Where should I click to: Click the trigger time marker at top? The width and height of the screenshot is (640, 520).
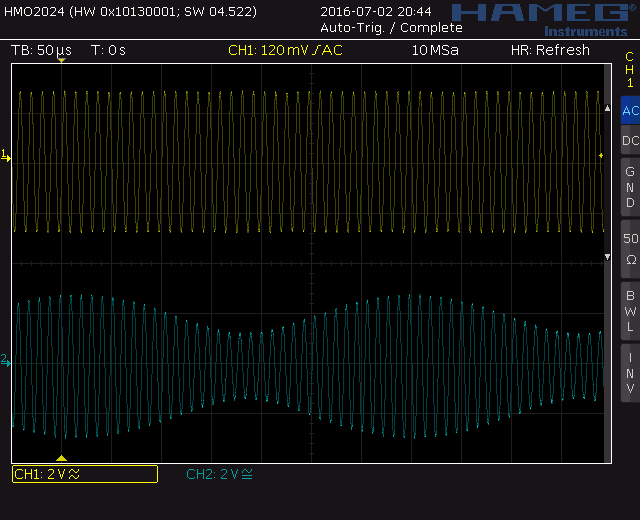[x=61, y=60]
